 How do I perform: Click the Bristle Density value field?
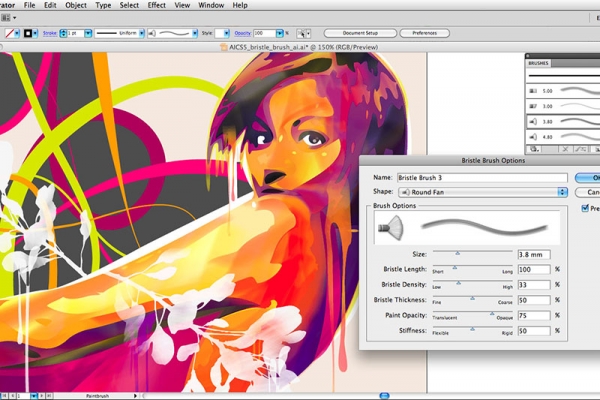tap(534, 285)
